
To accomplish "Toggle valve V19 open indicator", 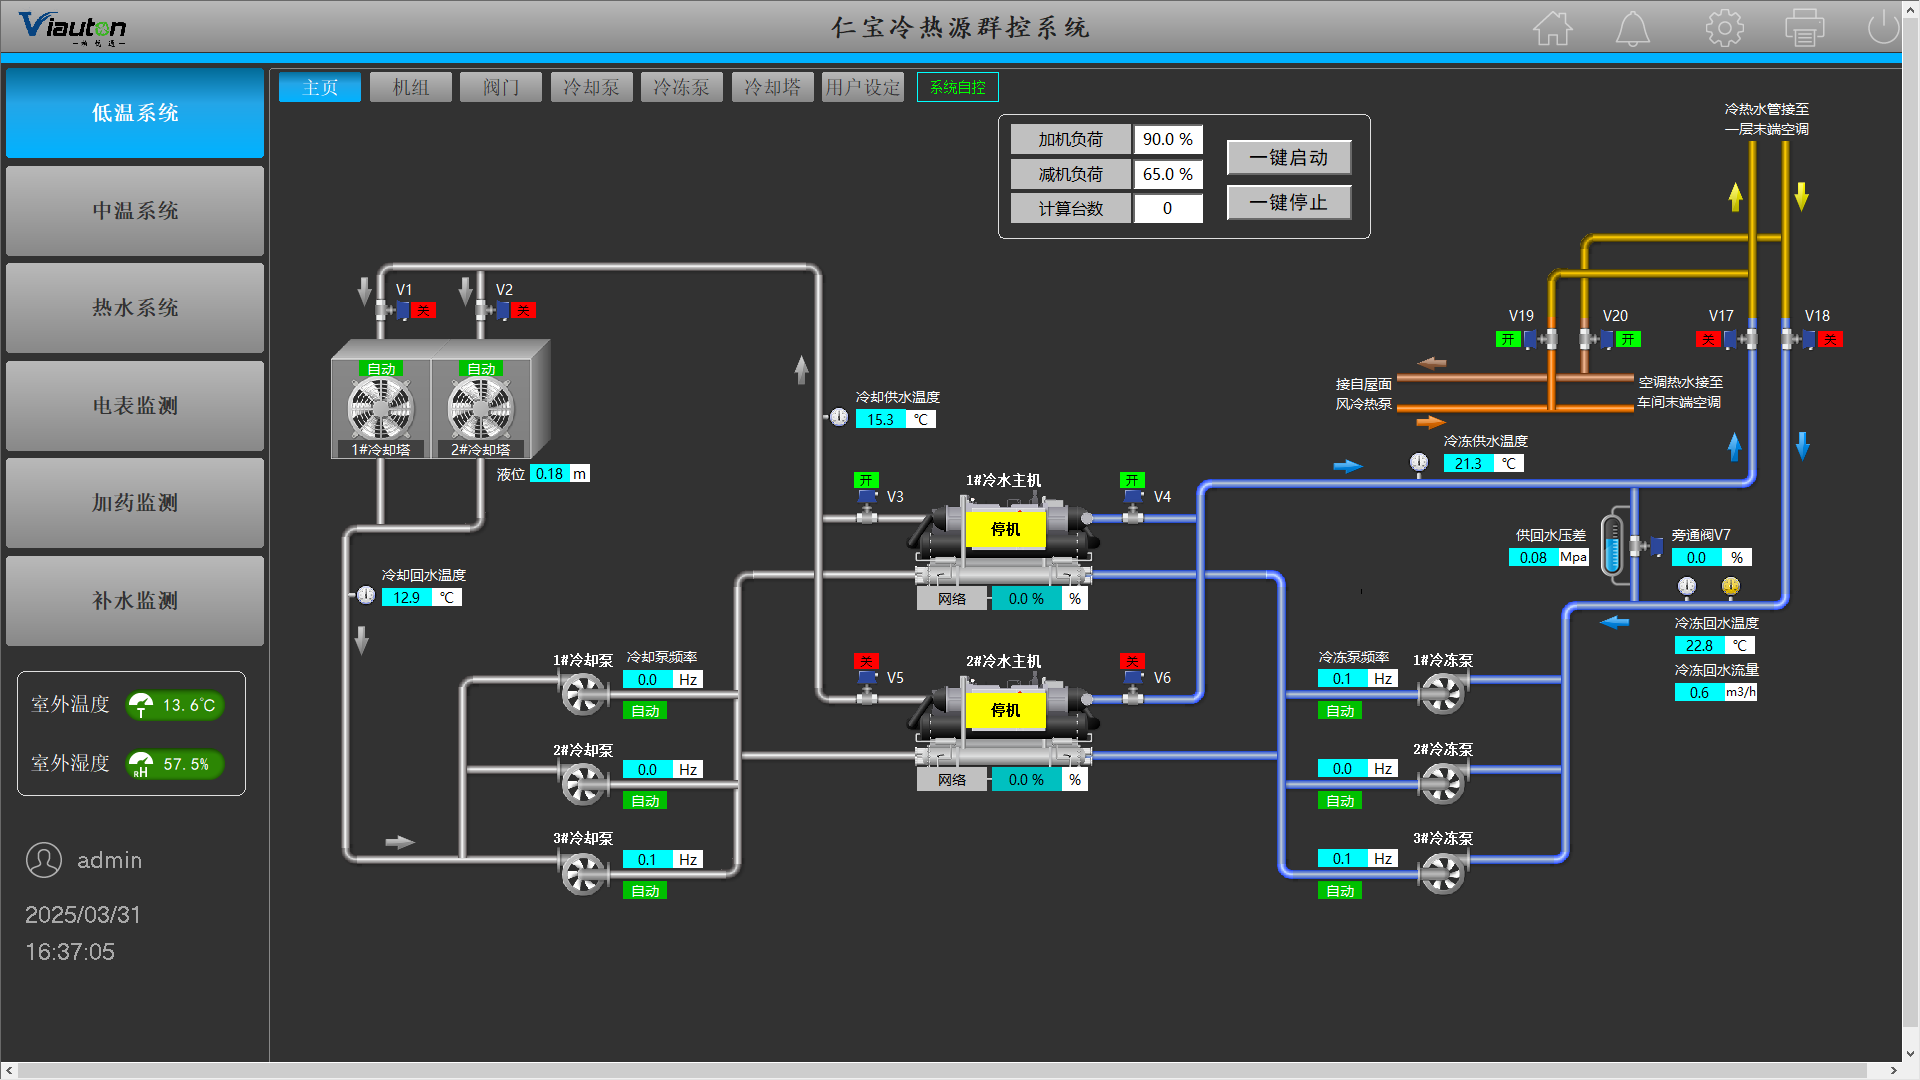I will point(1508,340).
